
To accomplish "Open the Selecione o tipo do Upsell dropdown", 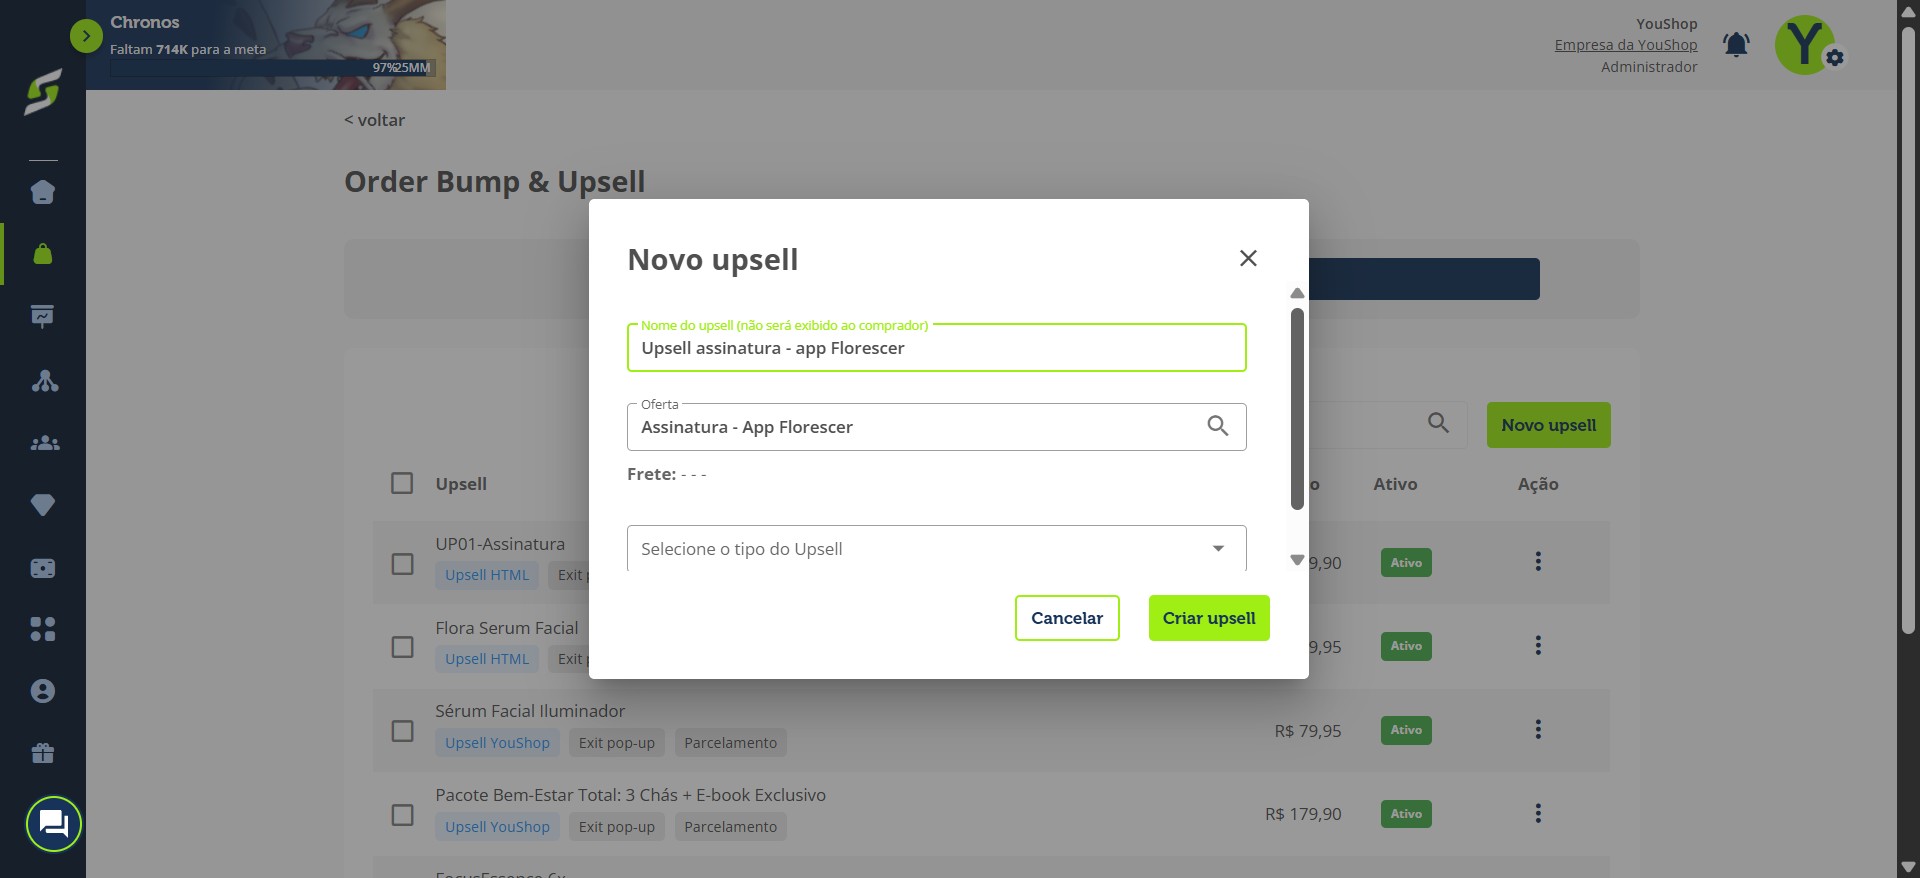I will pyautogui.click(x=936, y=549).
